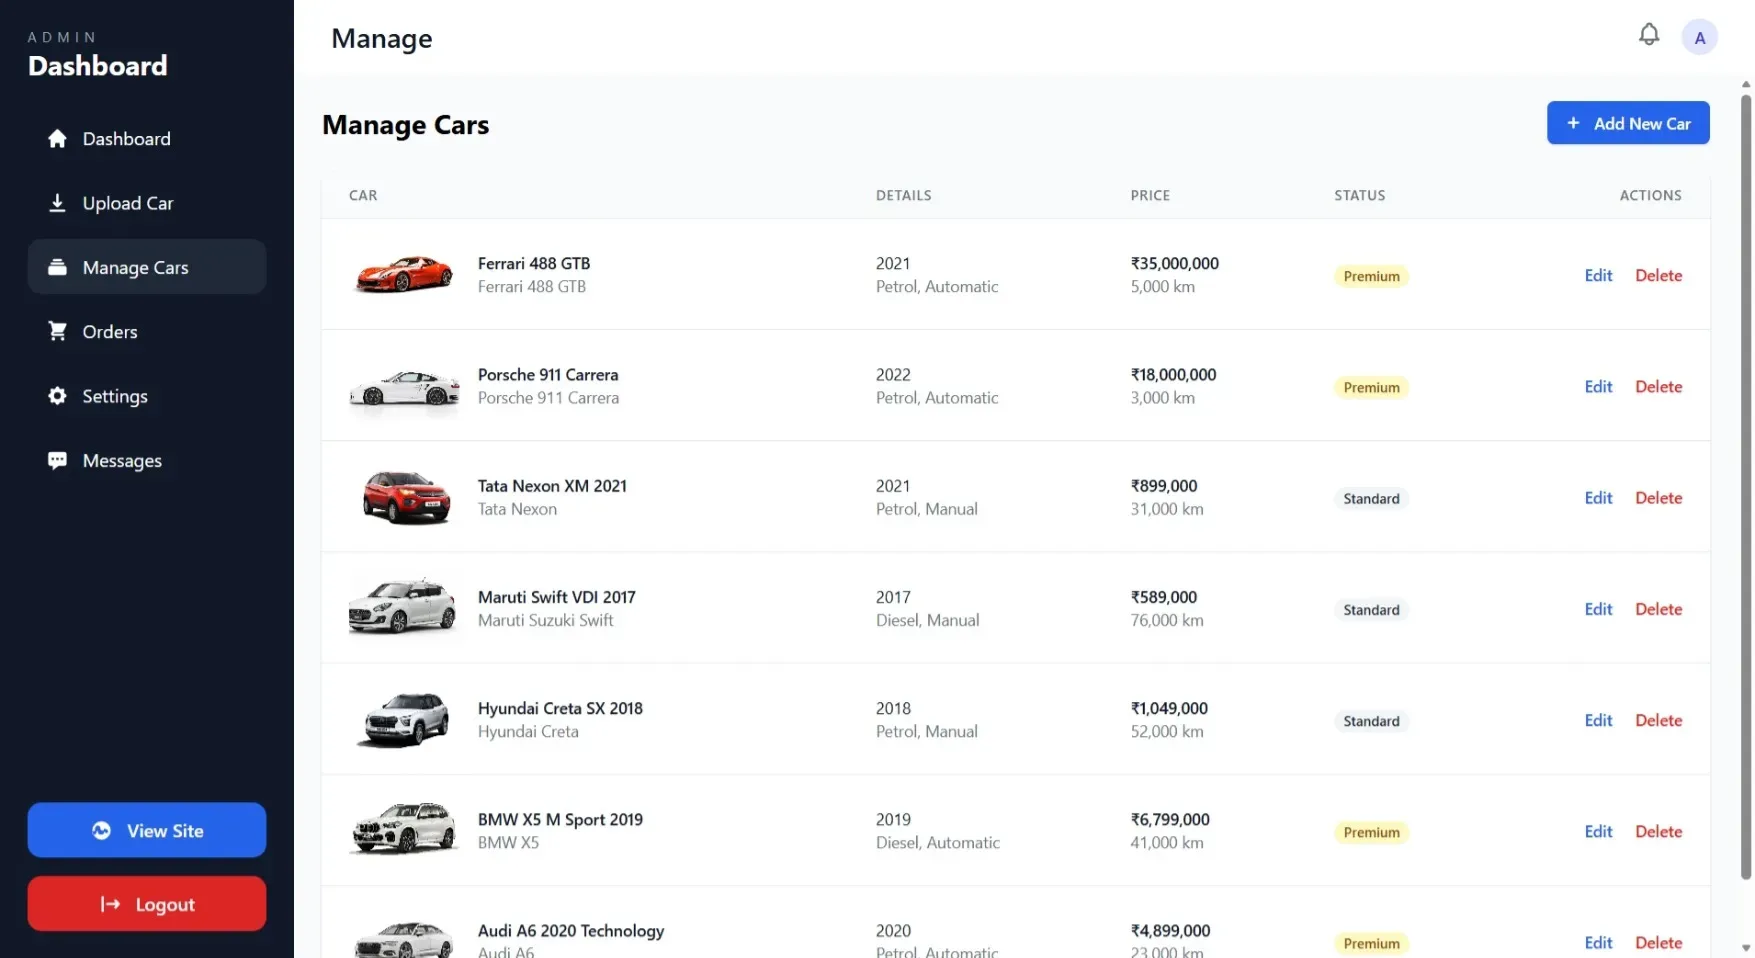The height and width of the screenshot is (958, 1755).
Task: Click the gear icon beside Settings
Action: coord(57,396)
